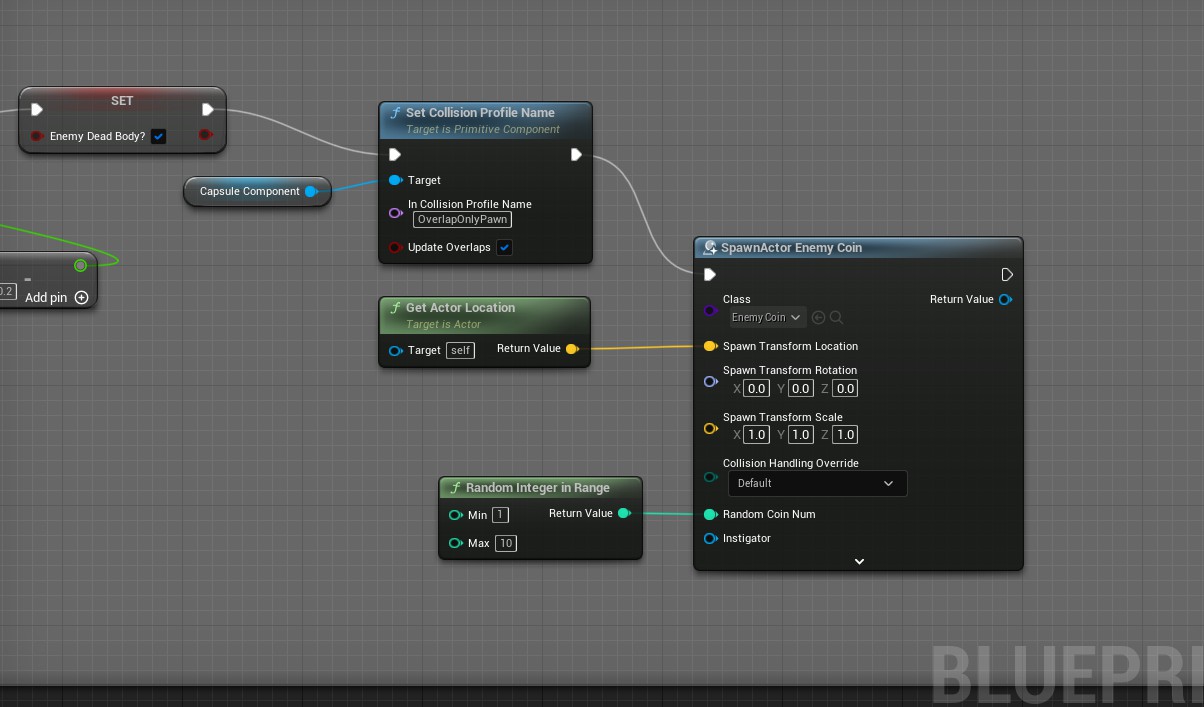Expand the SpawnActor node advanced pins chevron
Image resolution: width=1204 pixels, height=707 pixels.
(859, 562)
